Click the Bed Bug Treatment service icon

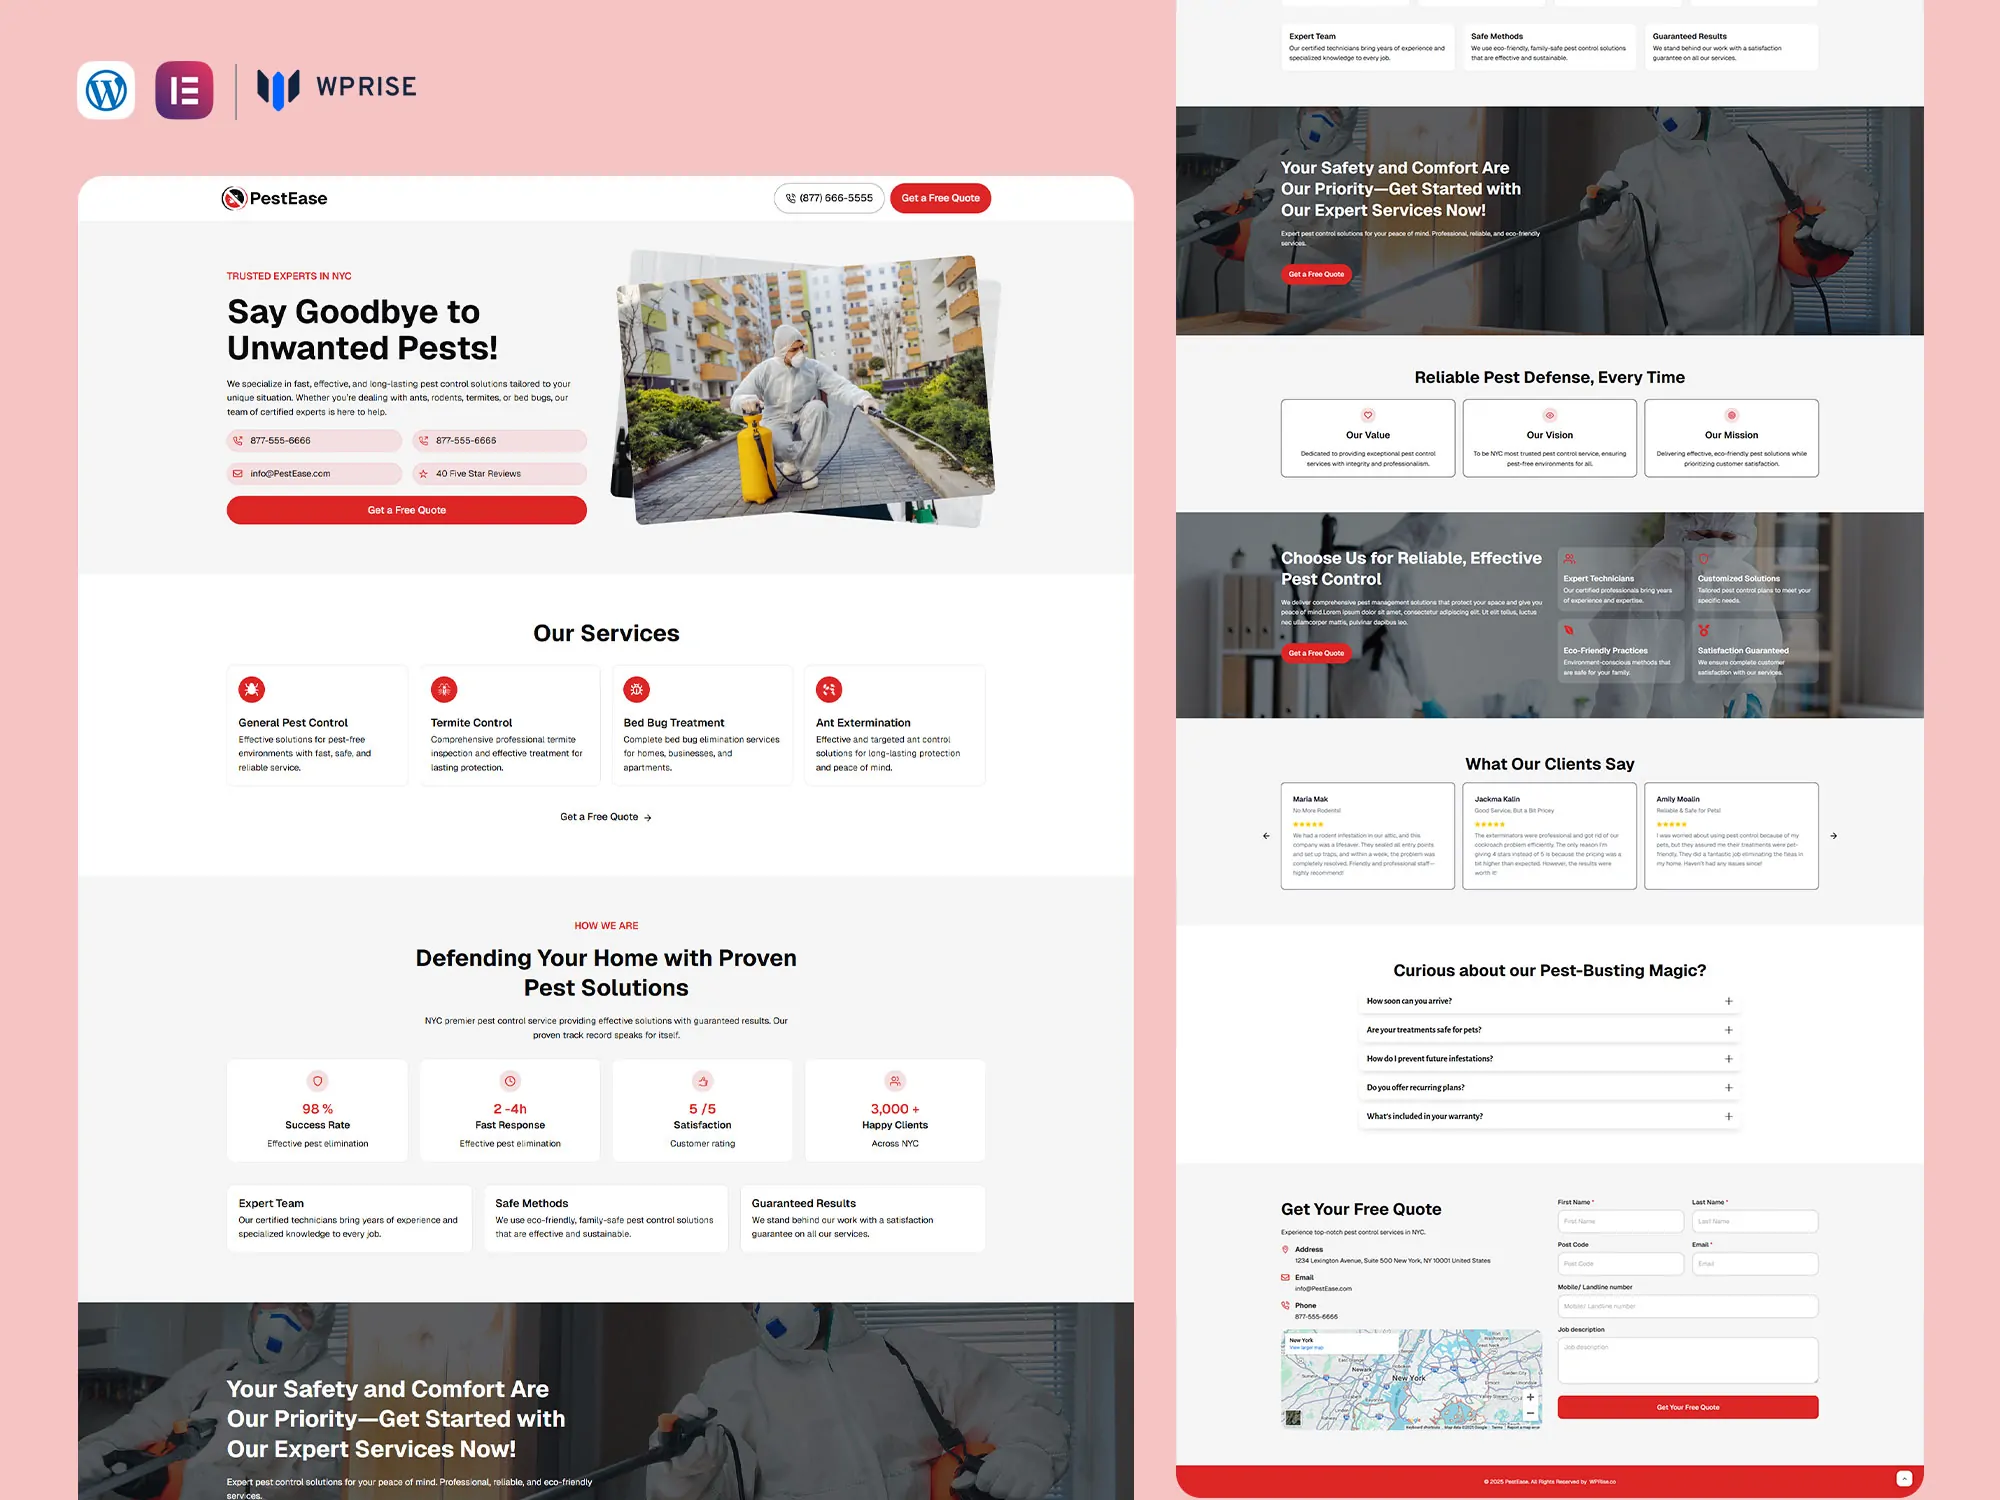tap(636, 688)
